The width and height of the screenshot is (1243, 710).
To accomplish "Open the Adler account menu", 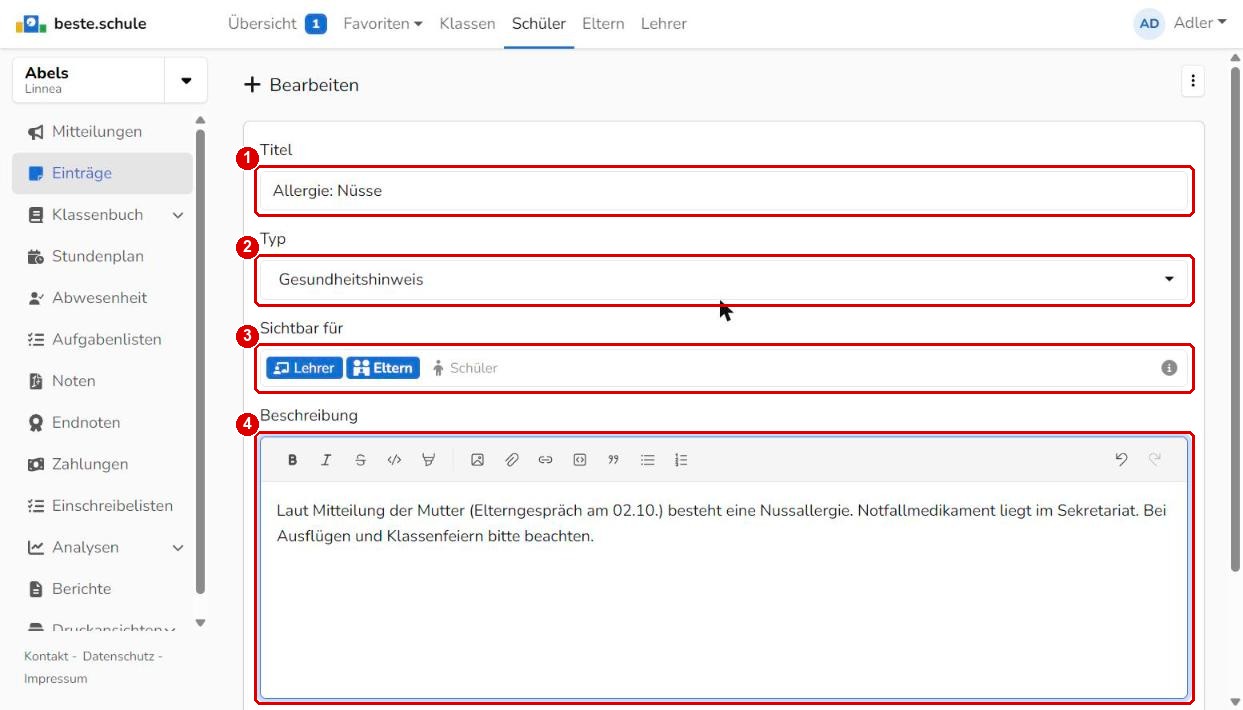I will point(1199,23).
